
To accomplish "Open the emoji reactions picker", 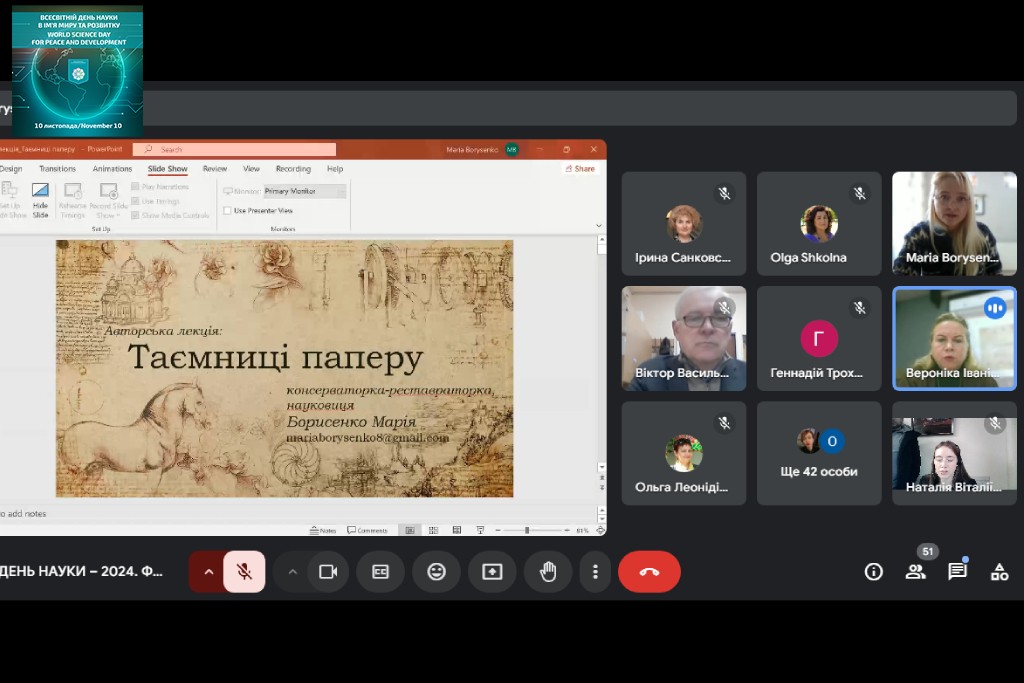I will (436, 572).
